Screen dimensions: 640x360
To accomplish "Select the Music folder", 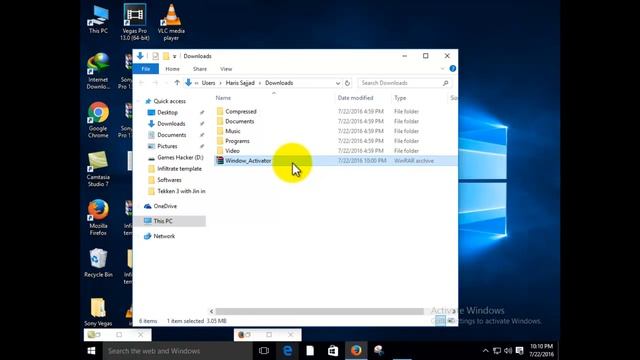I will (233, 131).
